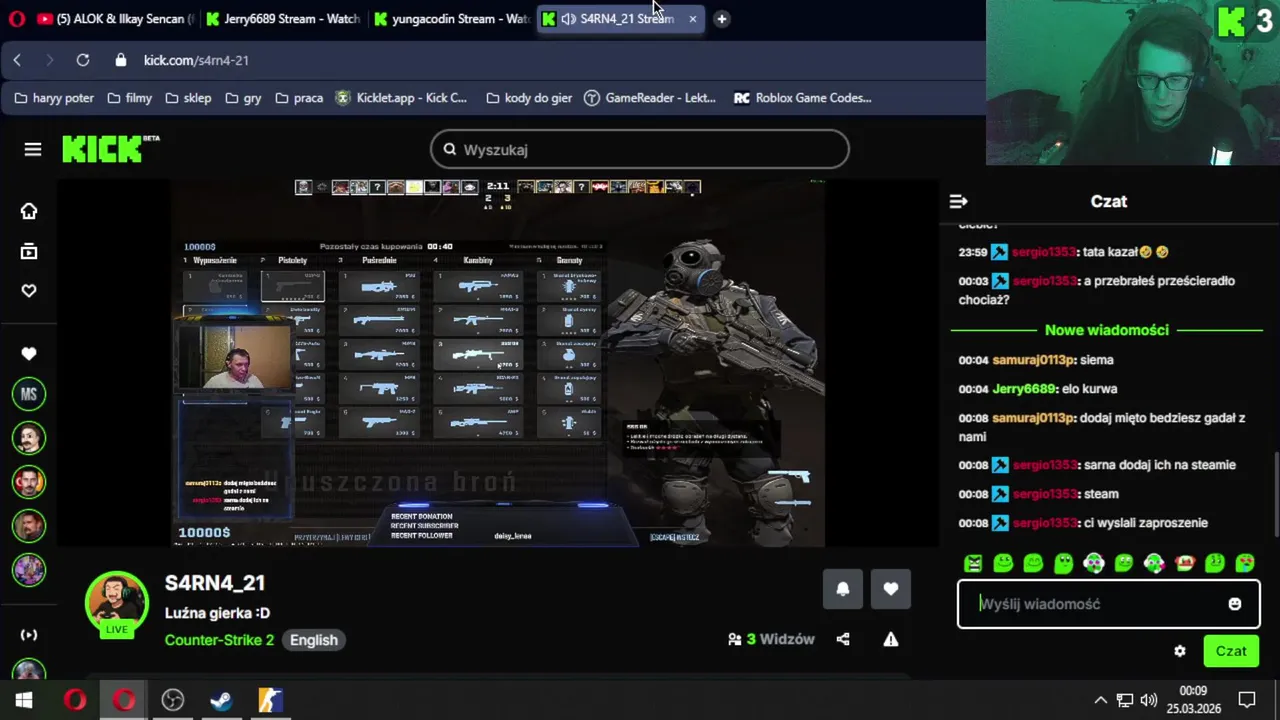Open kody do gier bookmark folder
This screenshot has height=720, width=1280.
coord(529,98)
